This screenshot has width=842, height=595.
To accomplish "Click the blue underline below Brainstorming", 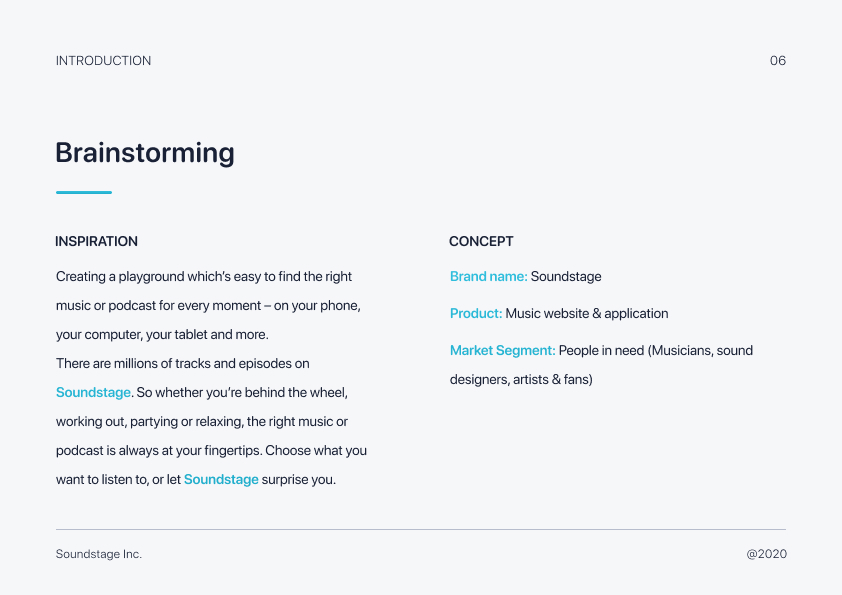I will (84, 192).
